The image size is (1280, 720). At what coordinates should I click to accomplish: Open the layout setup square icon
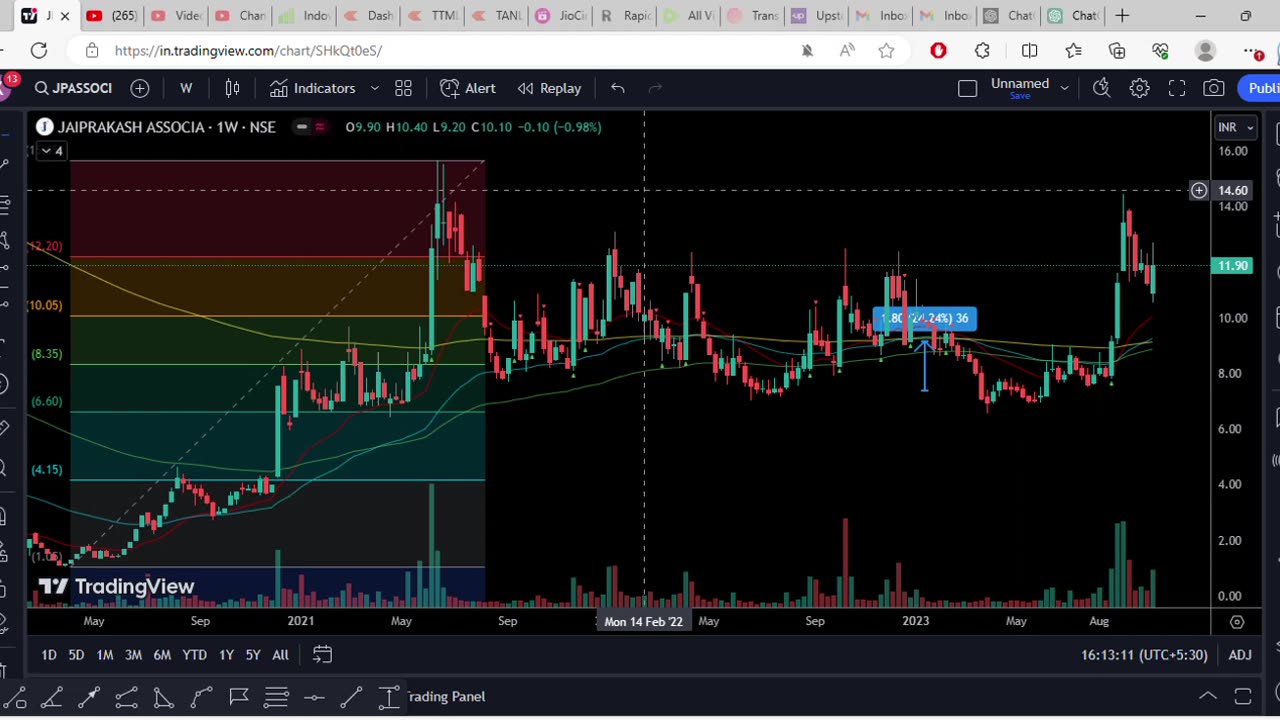pos(967,88)
